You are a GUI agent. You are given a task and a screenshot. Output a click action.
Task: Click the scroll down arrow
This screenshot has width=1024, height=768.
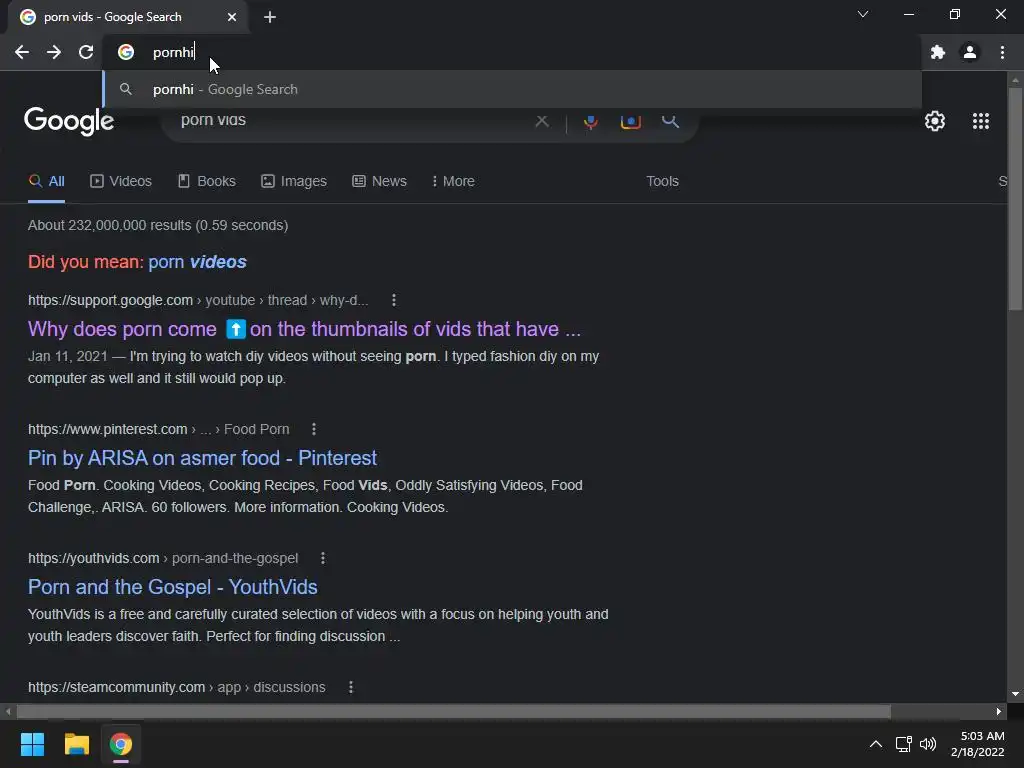(1015, 694)
